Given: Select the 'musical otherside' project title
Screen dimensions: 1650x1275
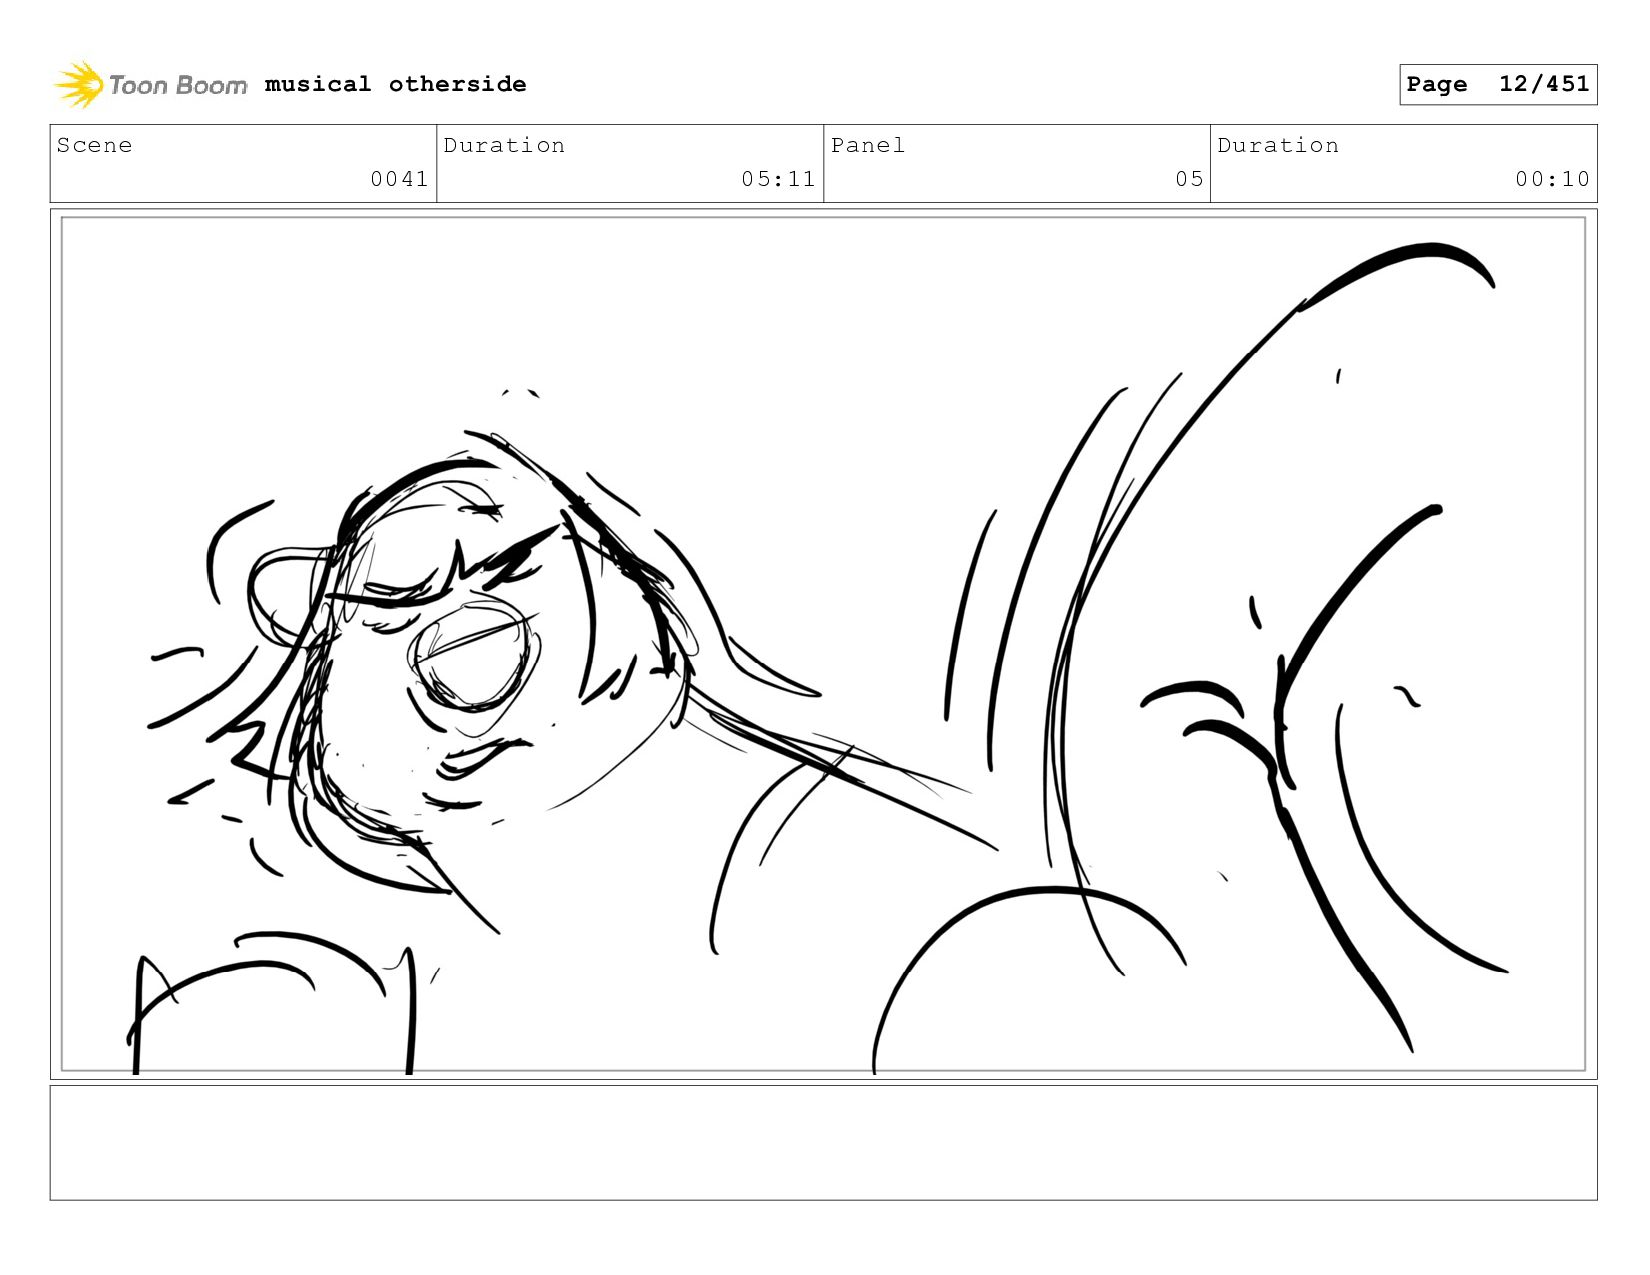Looking at the screenshot, I should coord(395,84).
